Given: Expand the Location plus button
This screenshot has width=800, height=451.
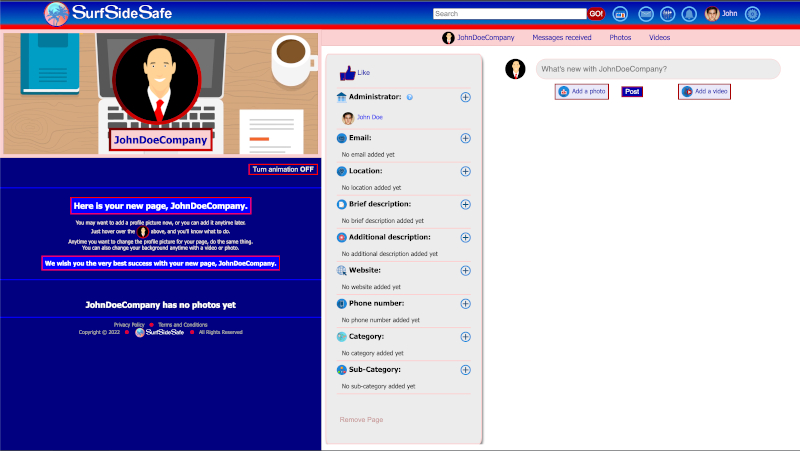Looking at the screenshot, I should click(x=465, y=171).
